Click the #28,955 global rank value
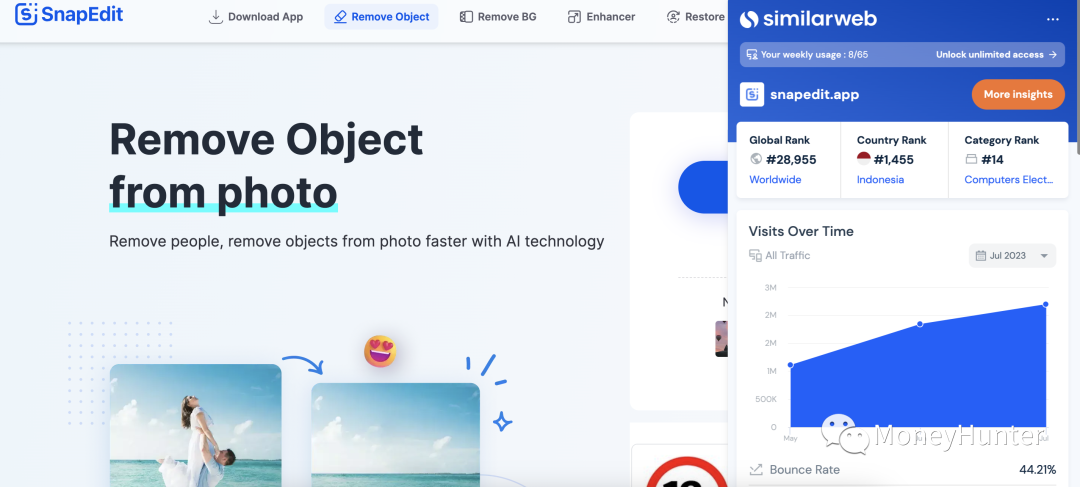The width and height of the screenshot is (1080, 487). point(791,160)
